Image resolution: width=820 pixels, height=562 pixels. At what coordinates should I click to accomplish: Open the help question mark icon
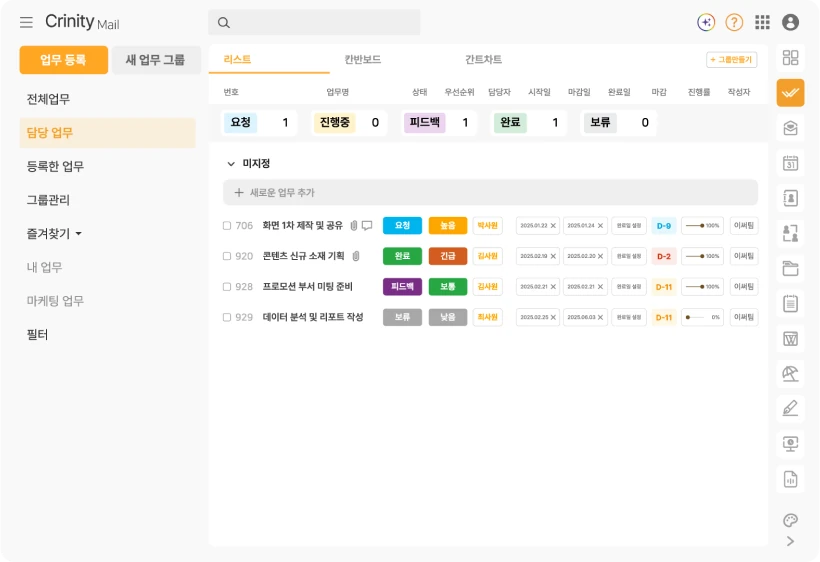pos(734,22)
